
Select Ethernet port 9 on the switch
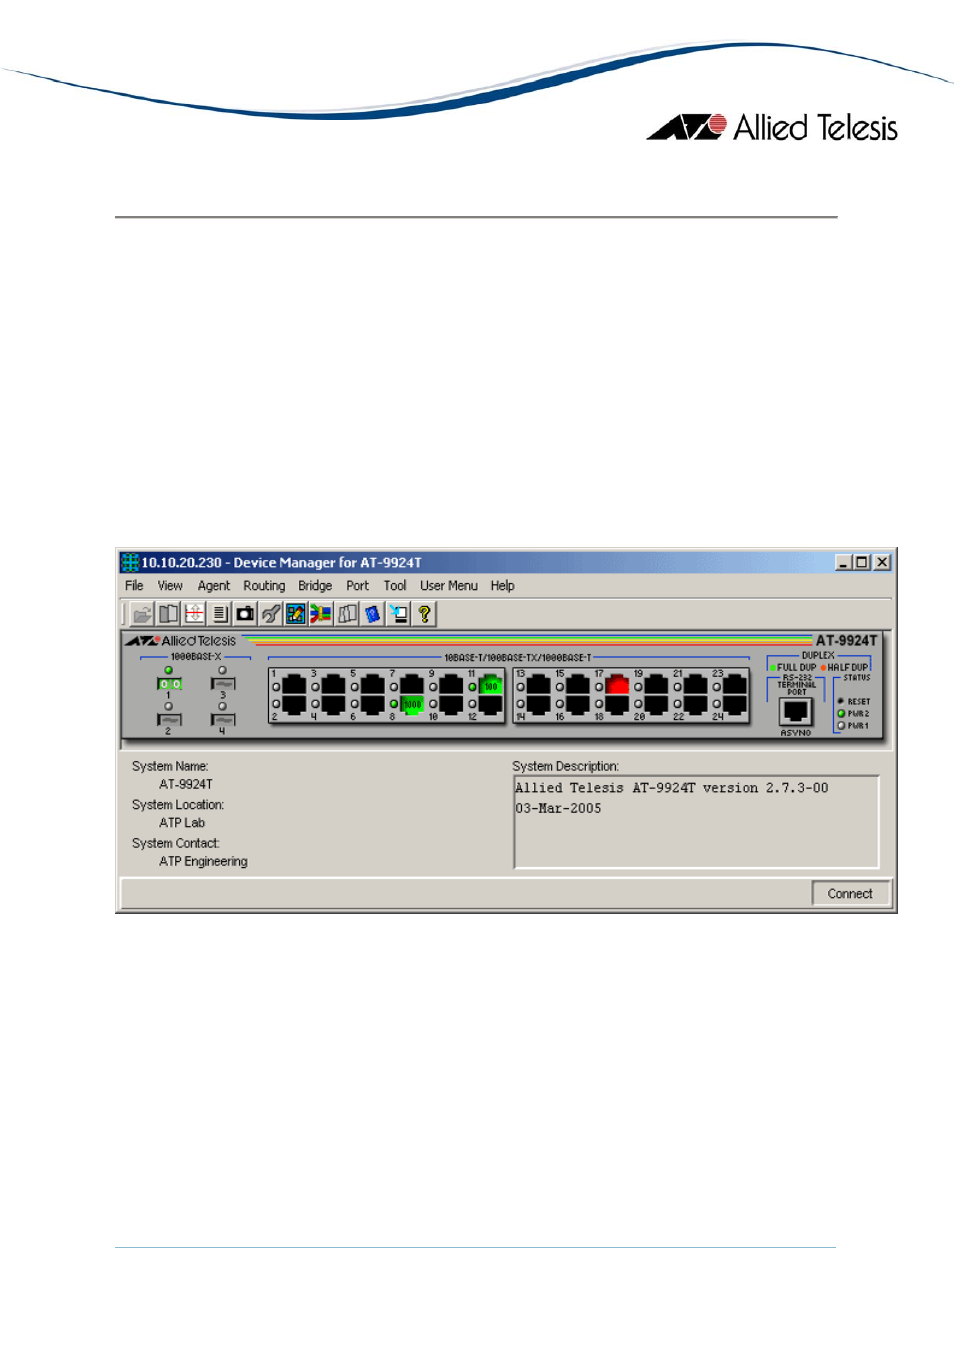(451, 685)
